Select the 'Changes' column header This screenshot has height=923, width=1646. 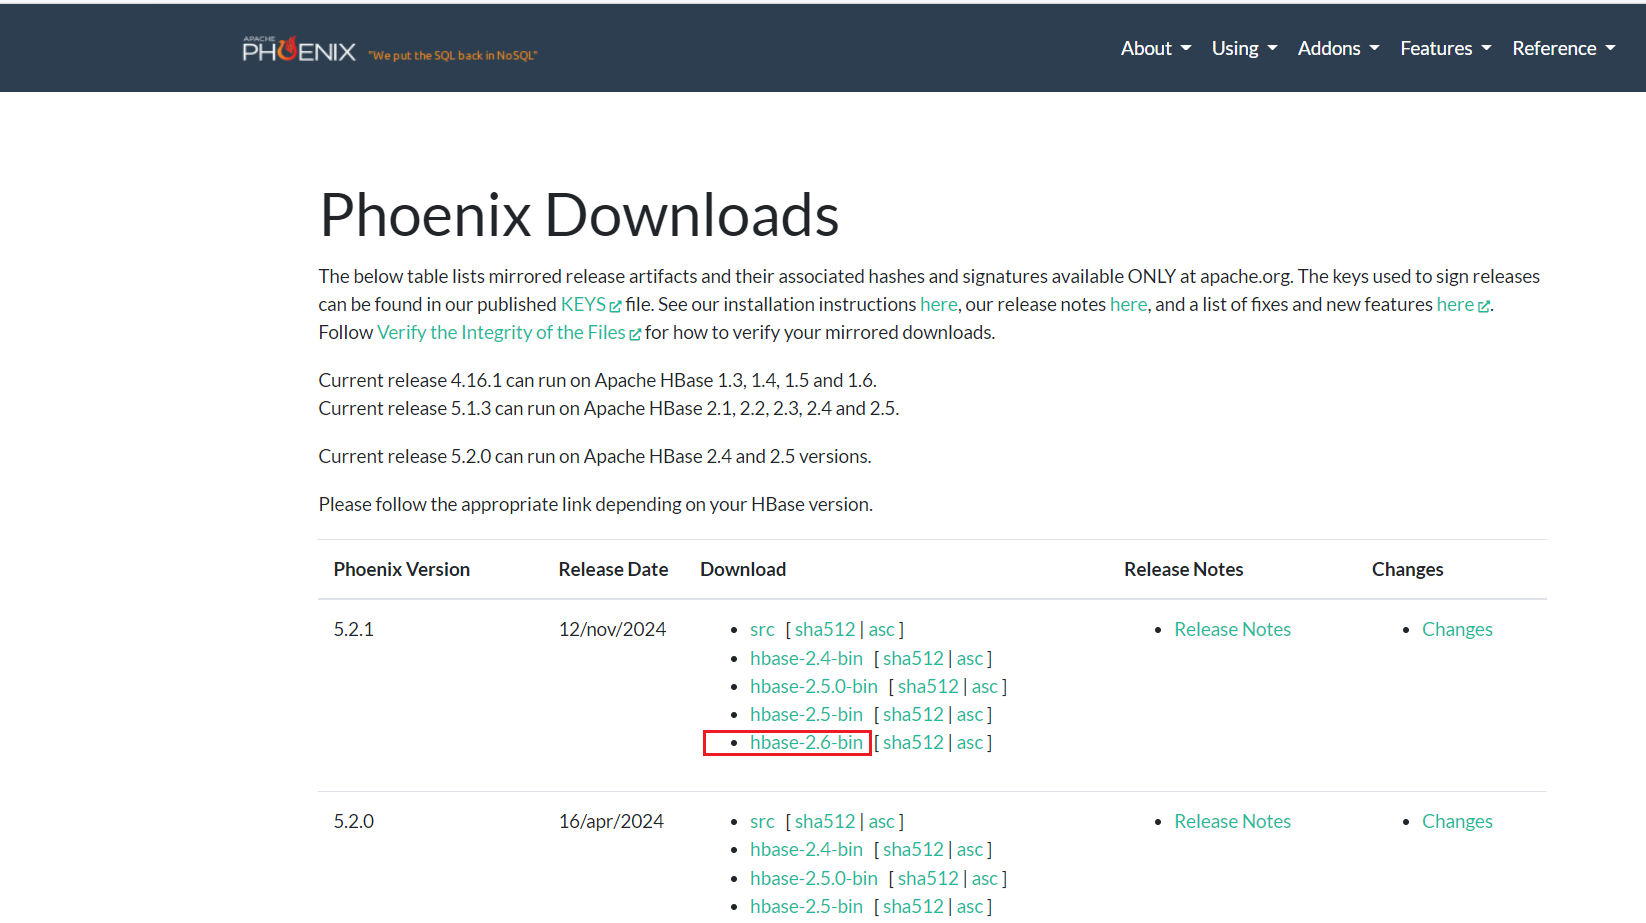pos(1407,569)
